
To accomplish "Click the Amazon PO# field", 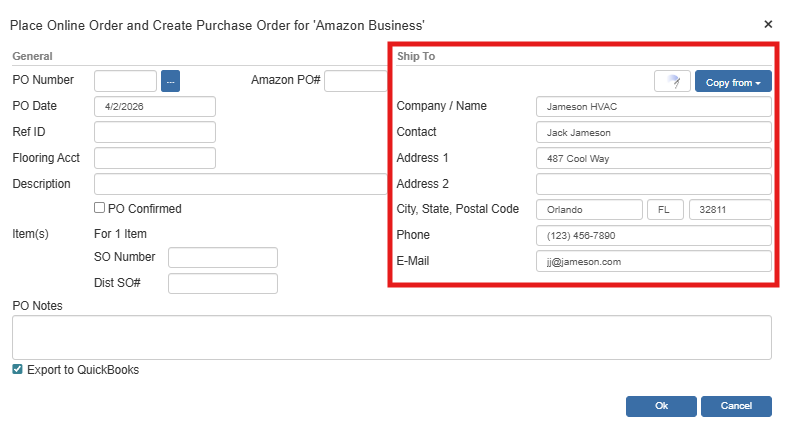I will point(355,81).
